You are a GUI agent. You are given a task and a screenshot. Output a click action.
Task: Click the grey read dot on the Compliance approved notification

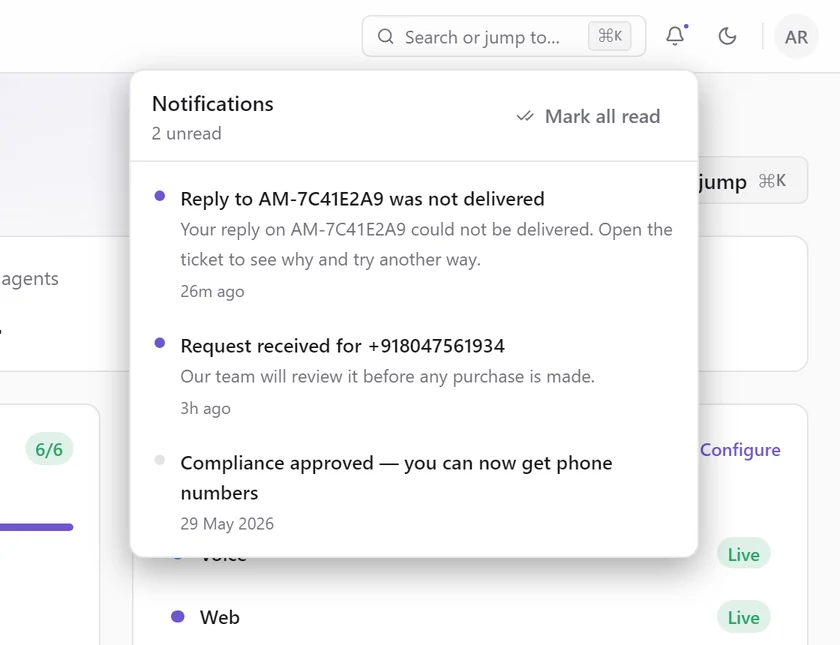tap(160, 460)
